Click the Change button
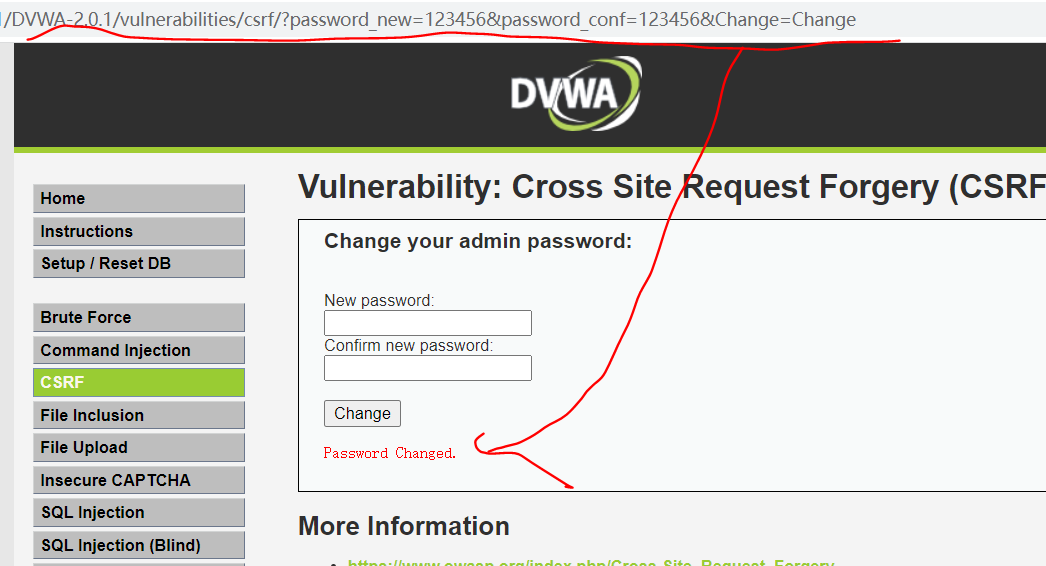1046x566 pixels. [x=362, y=414]
